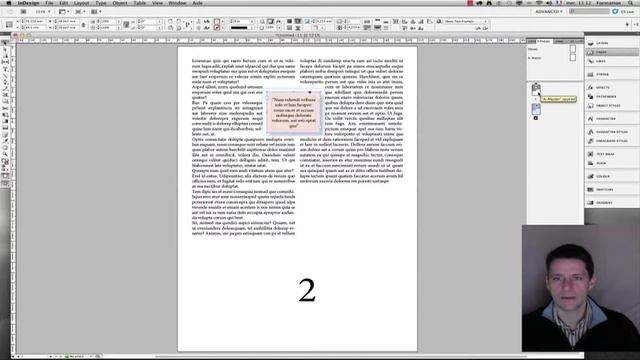640x360 pixels.
Task: Click the Formation user name in menu bar
Action: point(608,3)
